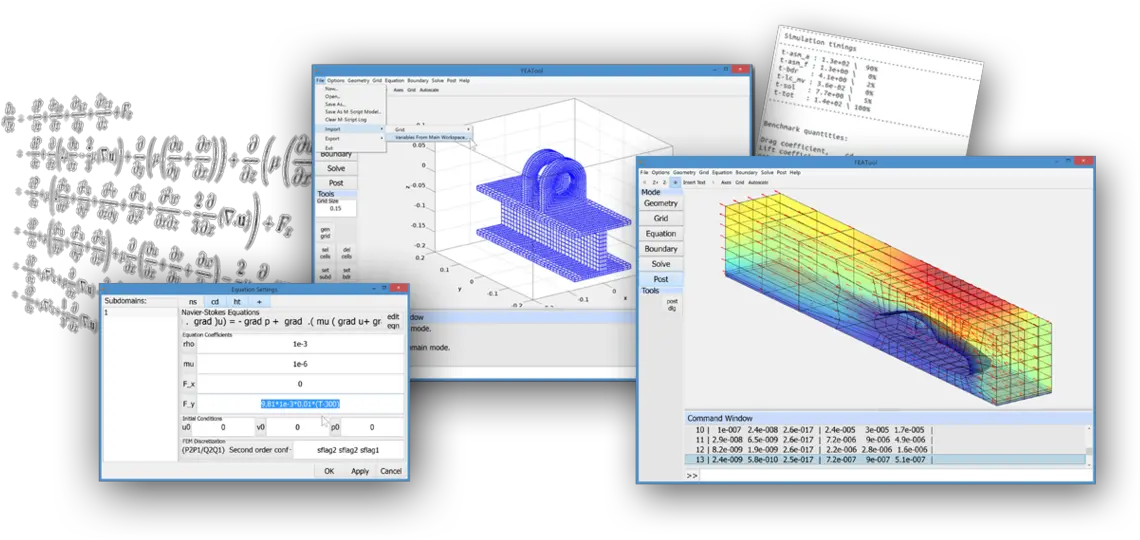The height and width of the screenshot is (540, 1140).
Task: Add new physics with the '+' tab
Action: tap(259, 301)
